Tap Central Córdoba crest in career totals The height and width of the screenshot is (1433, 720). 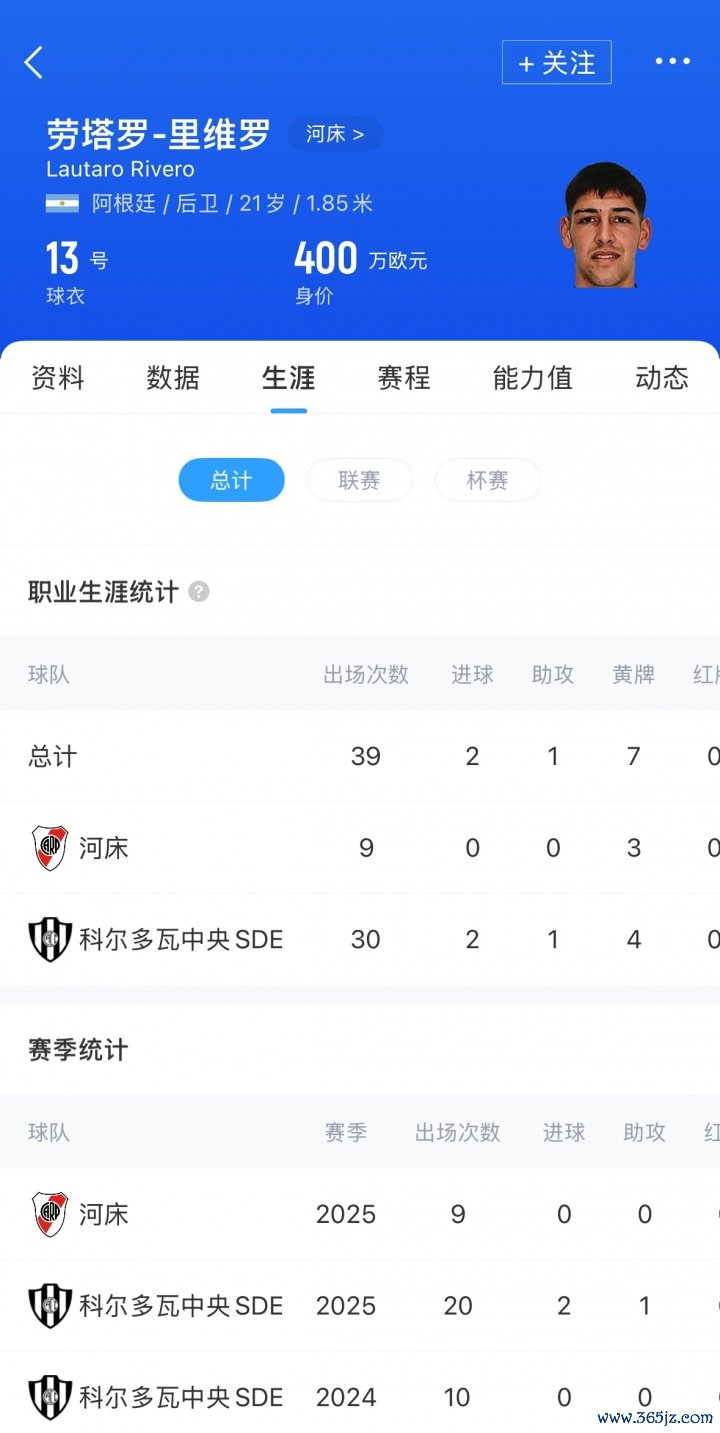tap(49, 940)
